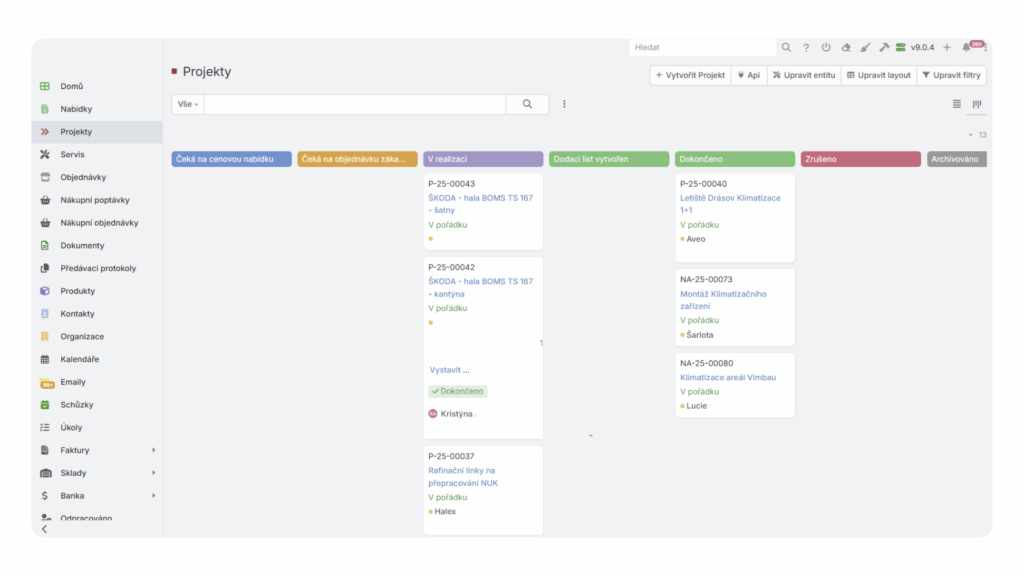Click the magnifier button beside the filter field
Image resolution: width=1024 pixels, height=576 pixels.
click(x=527, y=104)
